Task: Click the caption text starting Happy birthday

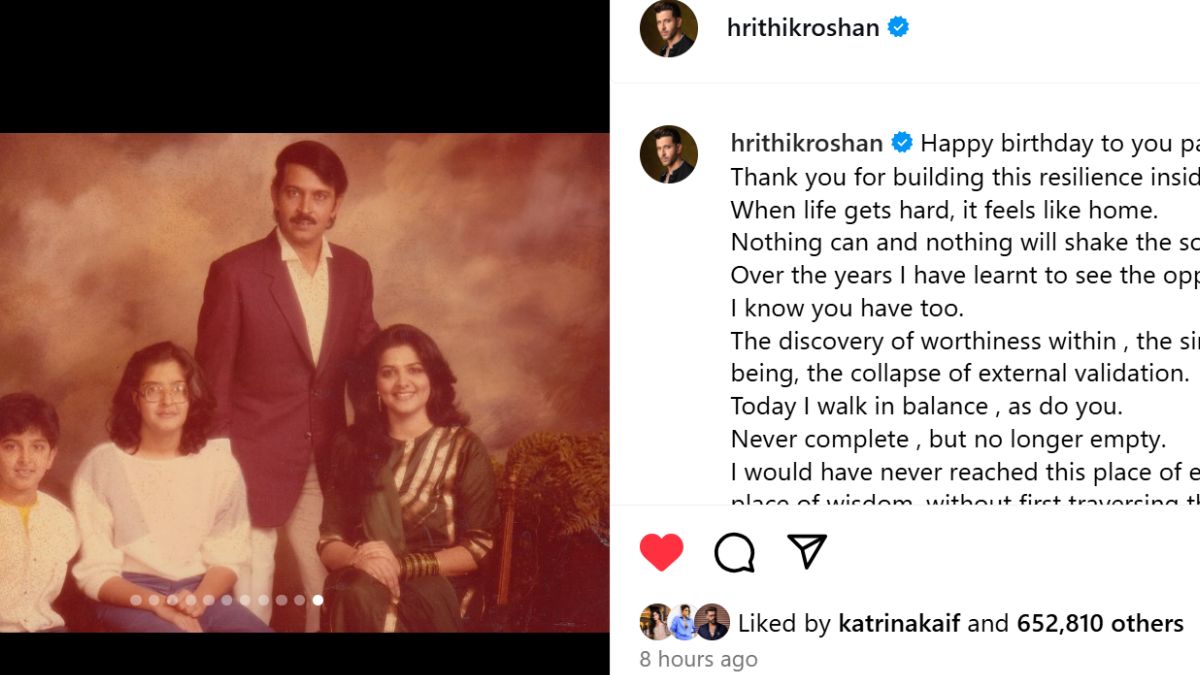Action: (x=1060, y=143)
